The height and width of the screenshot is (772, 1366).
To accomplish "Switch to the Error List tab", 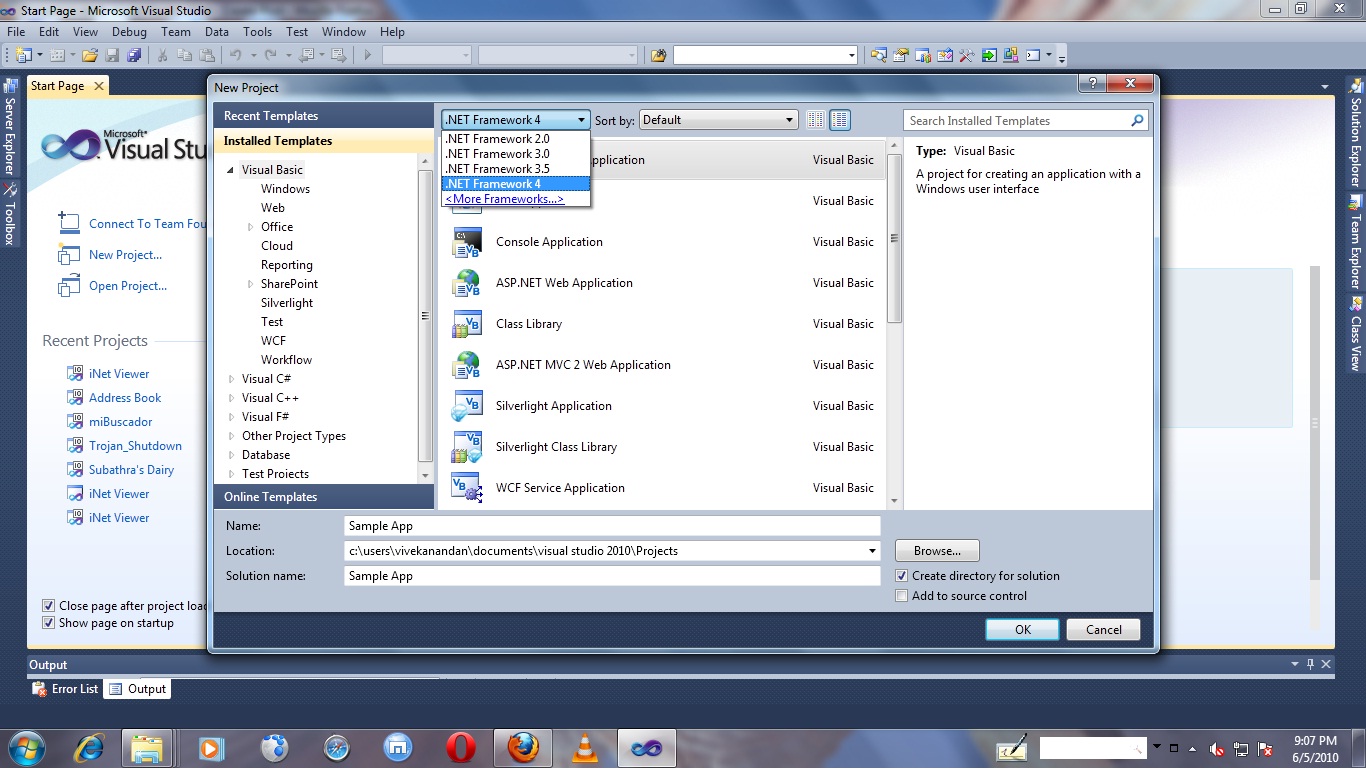I will pos(66,689).
